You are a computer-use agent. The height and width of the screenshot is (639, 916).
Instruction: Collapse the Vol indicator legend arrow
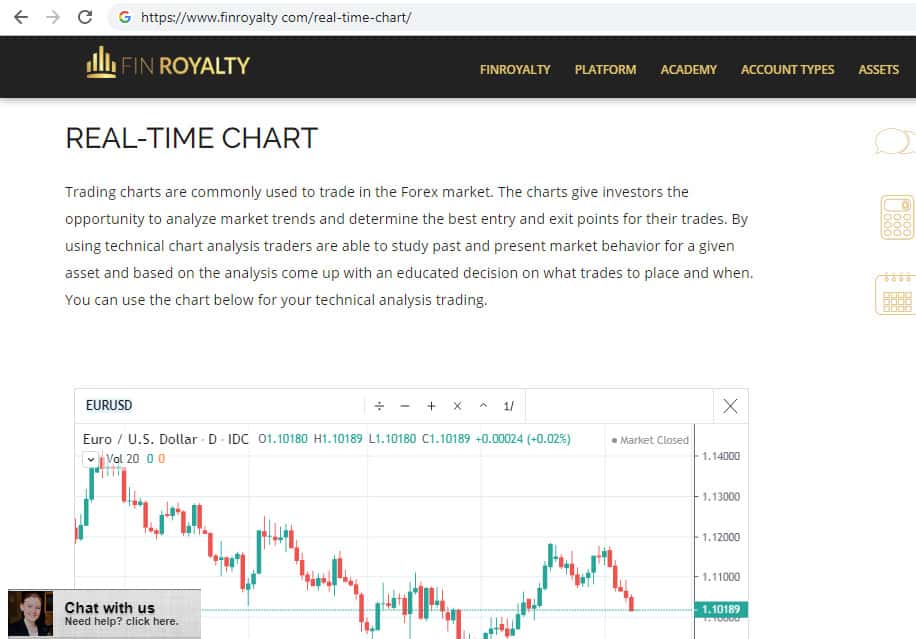(x=91, y=459)
